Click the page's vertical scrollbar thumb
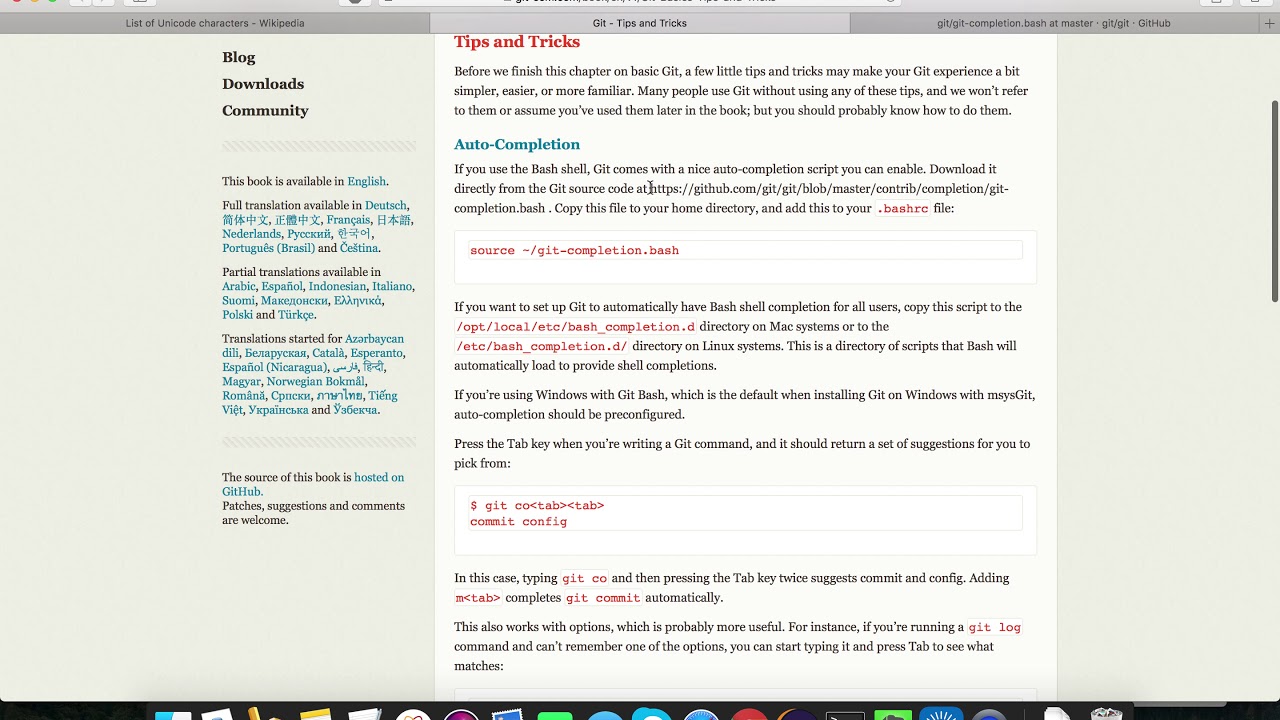This screenshot has width=1280, height=720. click(x=1274, y=200)
